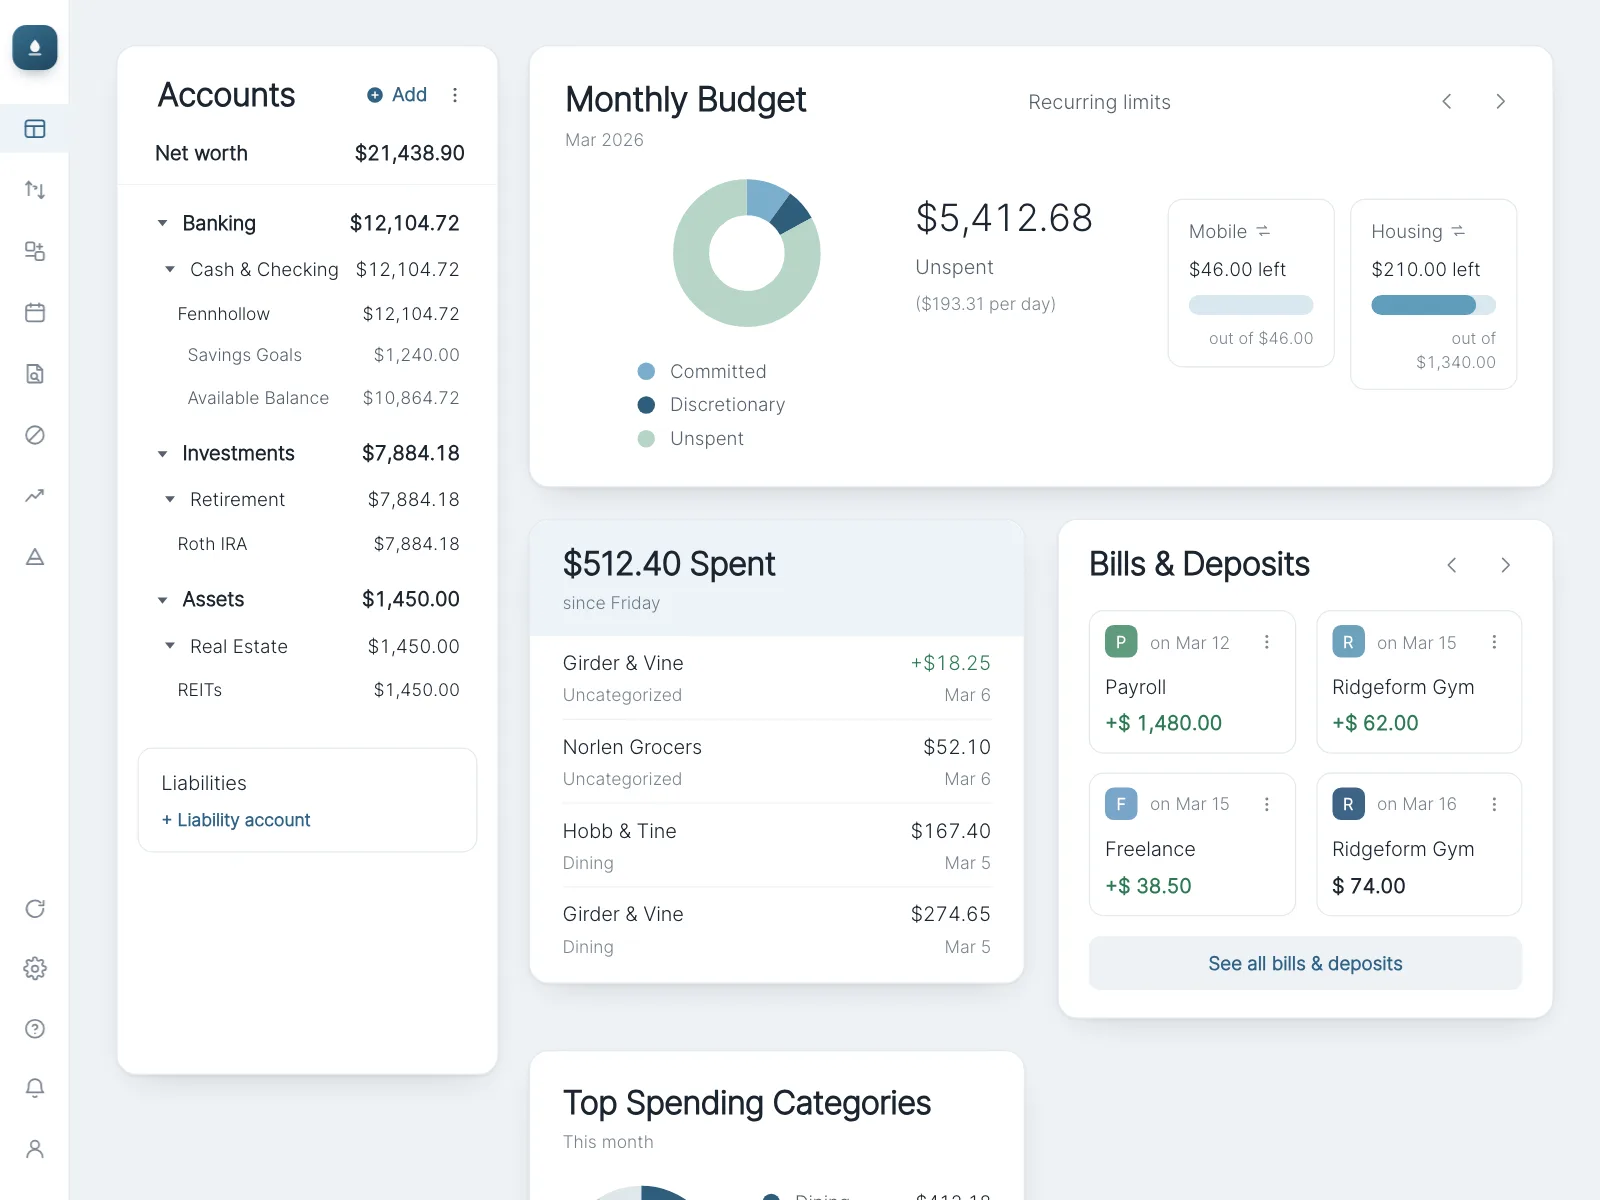Open the shapes categories icon in the sidebar

coord(35,251)
